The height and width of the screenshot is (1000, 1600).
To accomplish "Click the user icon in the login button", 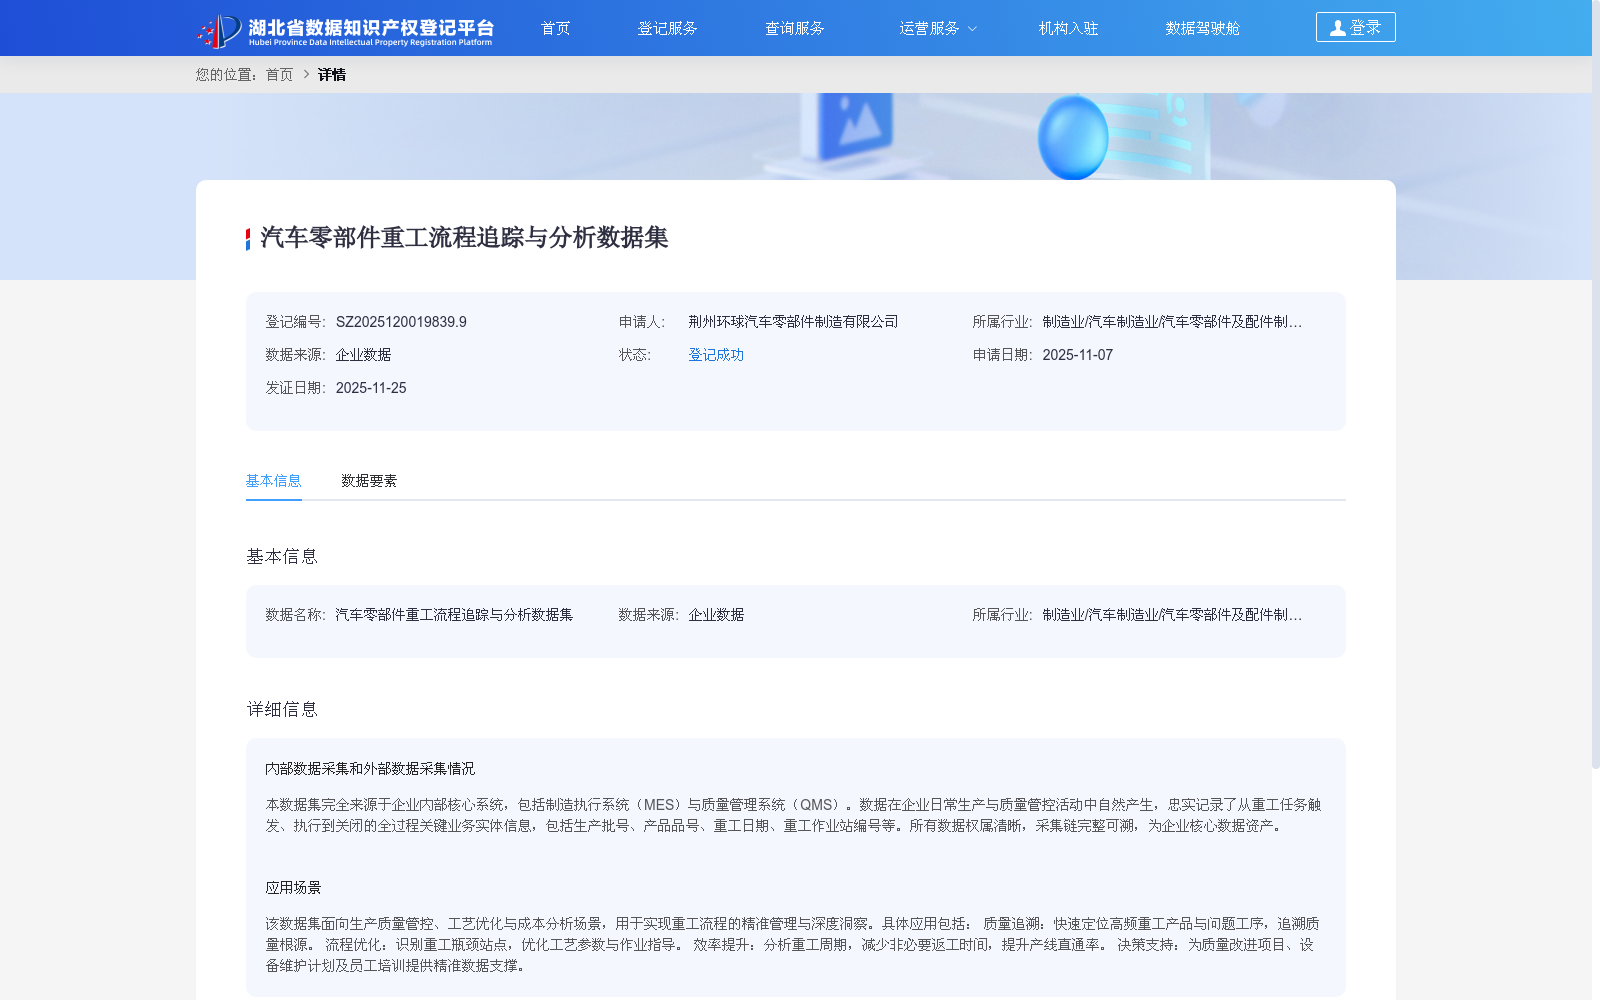I will (1337, 28).
